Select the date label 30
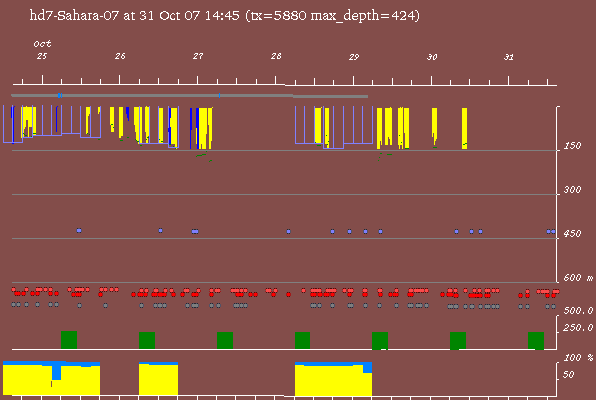Viewport: 596px width, 400px height. click(432, 57)
